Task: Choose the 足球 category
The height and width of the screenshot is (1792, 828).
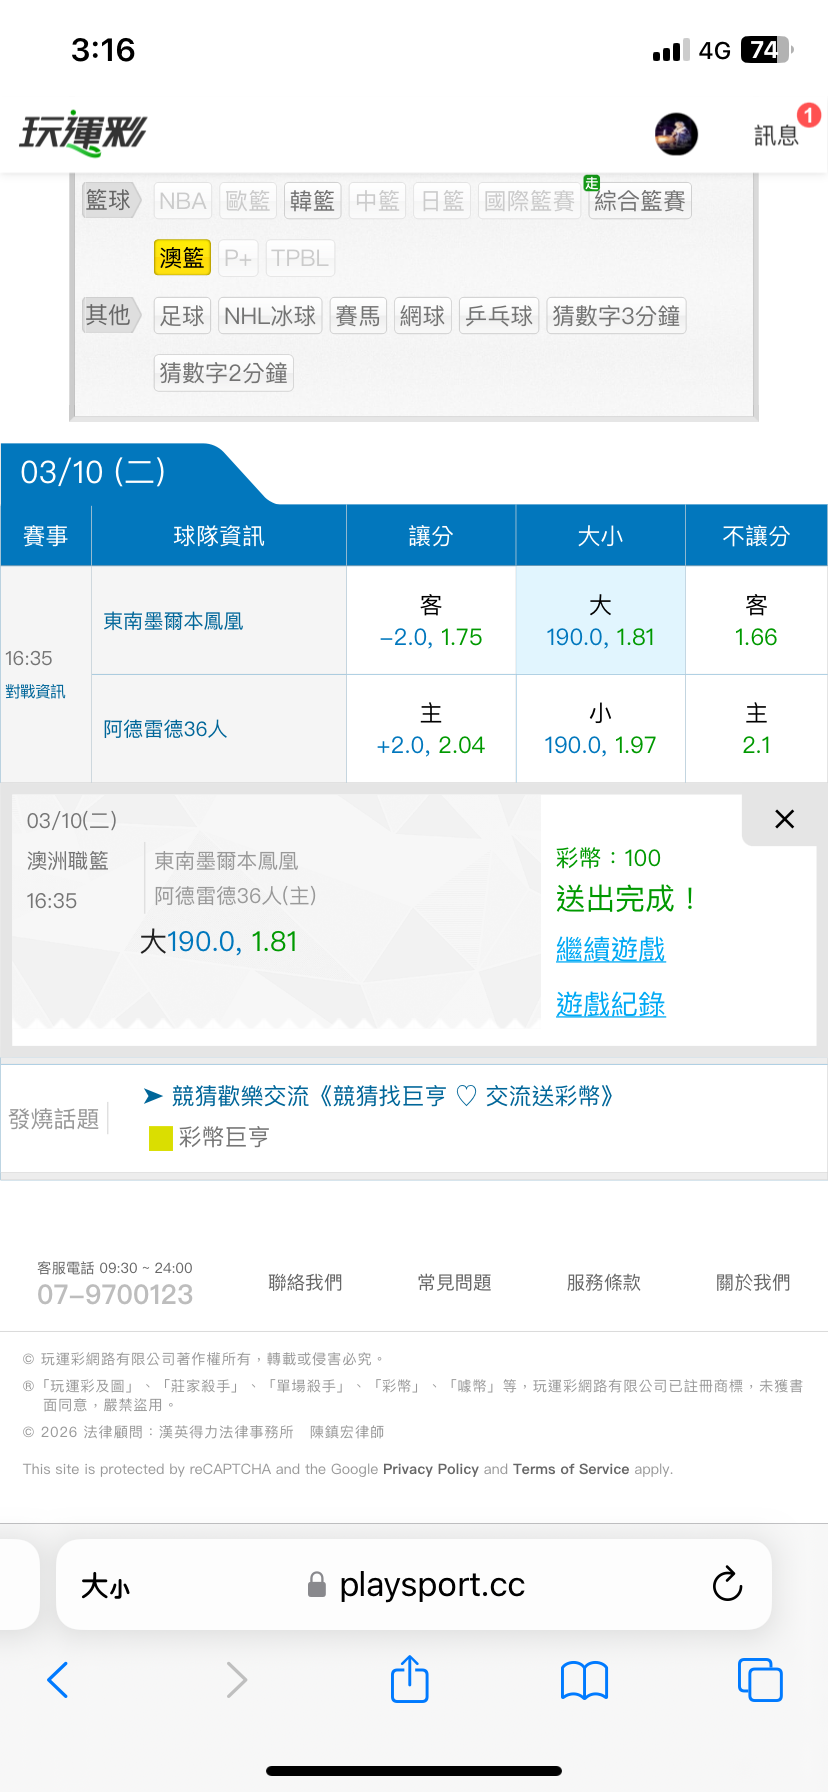Action: click(182, 316)
